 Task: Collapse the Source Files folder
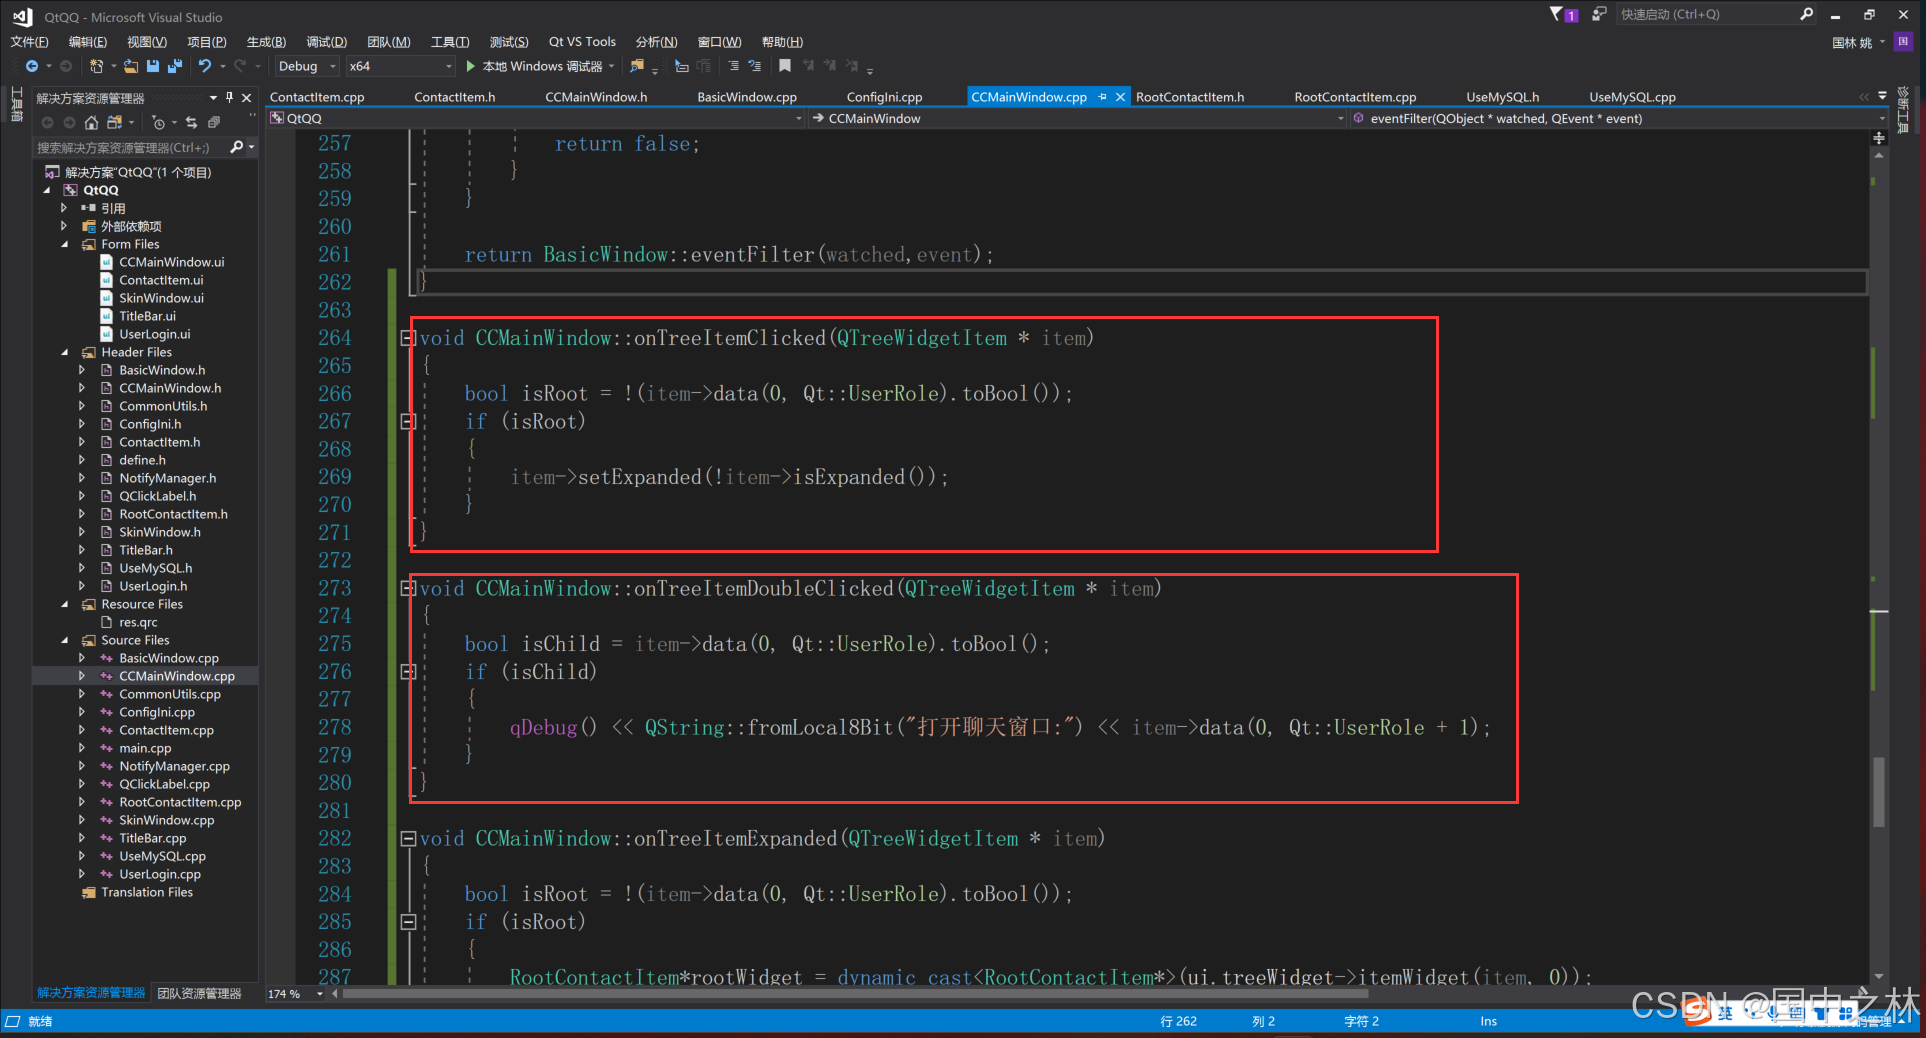click(x=65, y=640)
